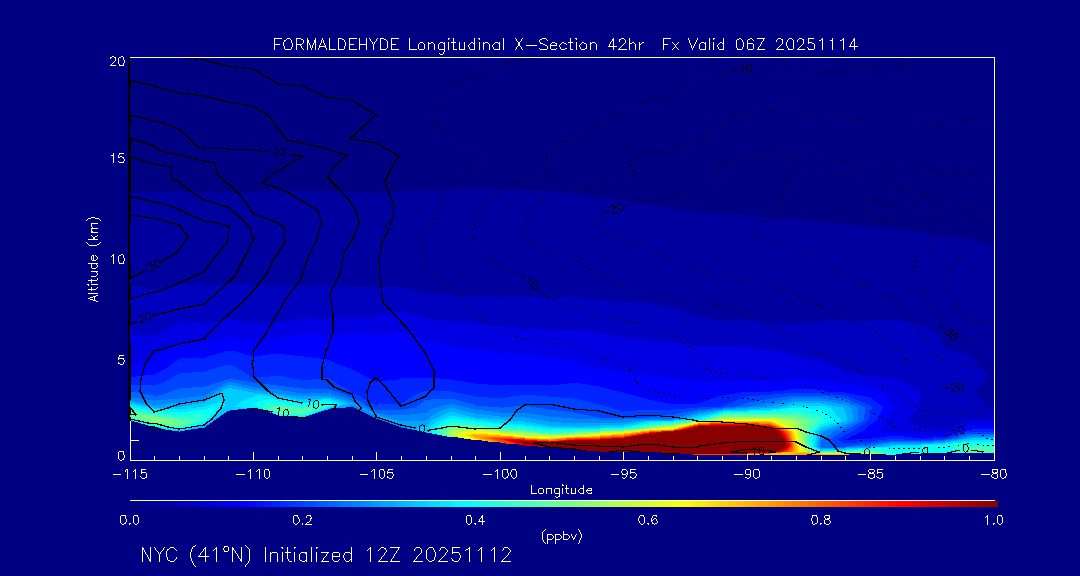
Task: Click the 'Longitude' axis label
Action: pos(561,490)
